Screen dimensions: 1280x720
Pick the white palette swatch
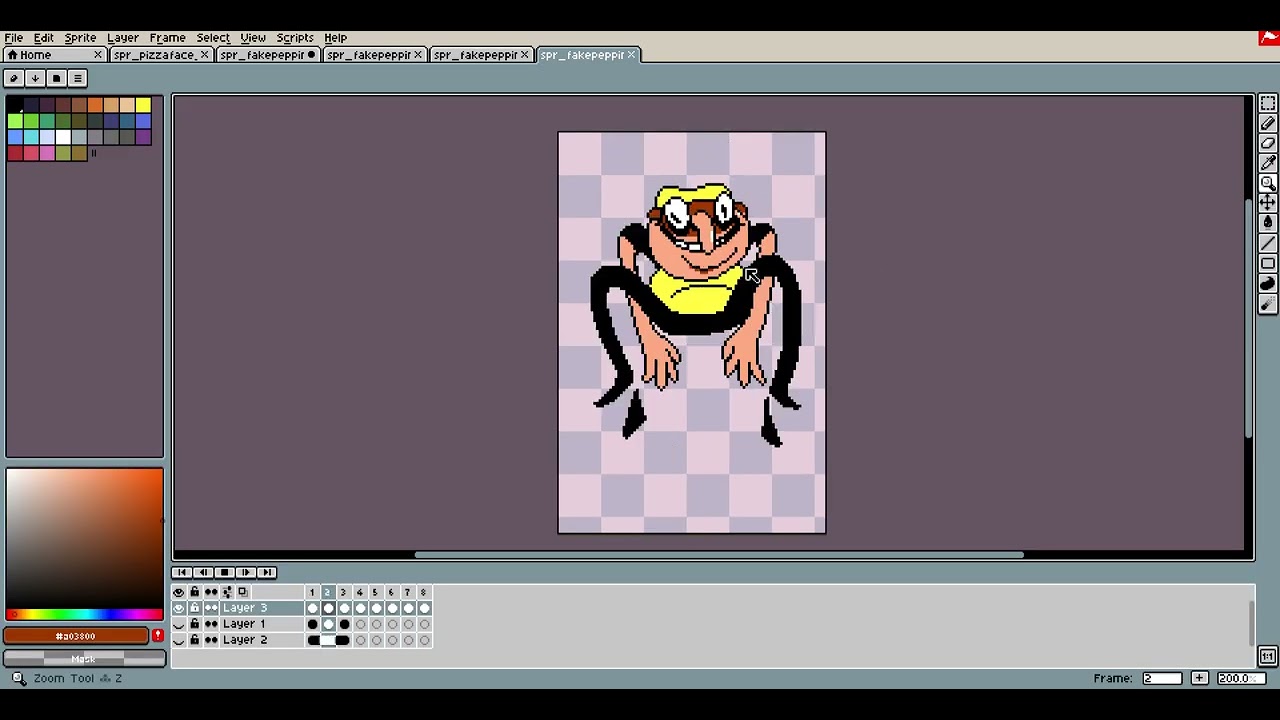click(x=63, y=137)
